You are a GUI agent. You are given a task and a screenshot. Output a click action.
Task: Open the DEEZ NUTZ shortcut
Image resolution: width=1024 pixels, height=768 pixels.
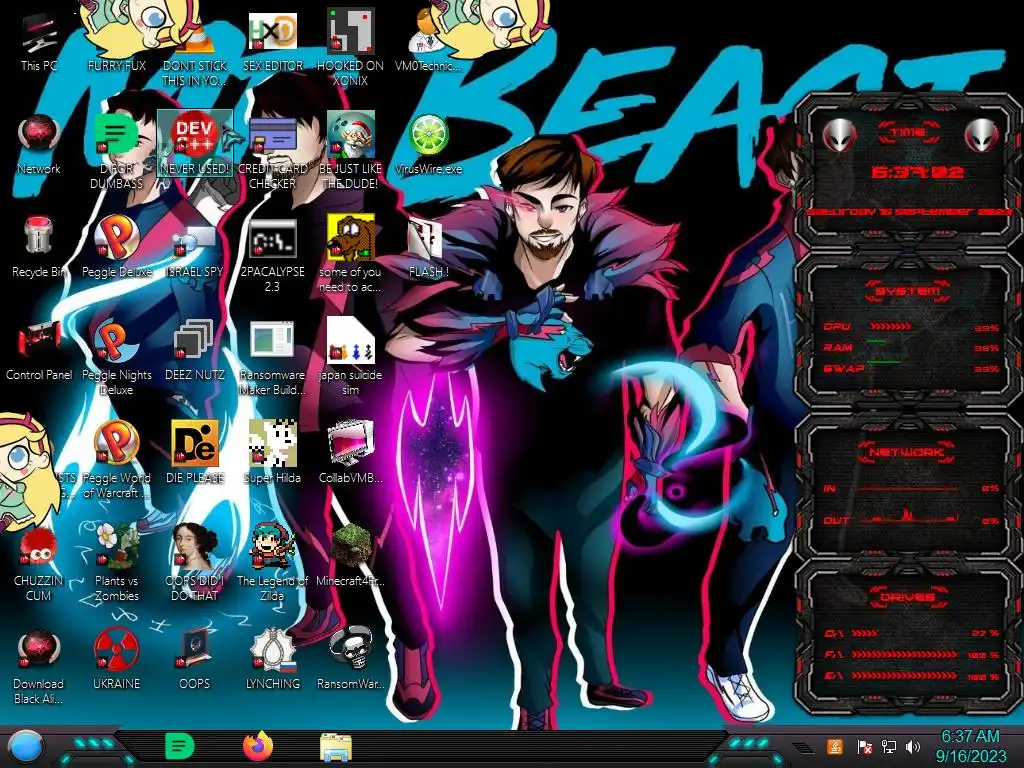pos(195,351)
